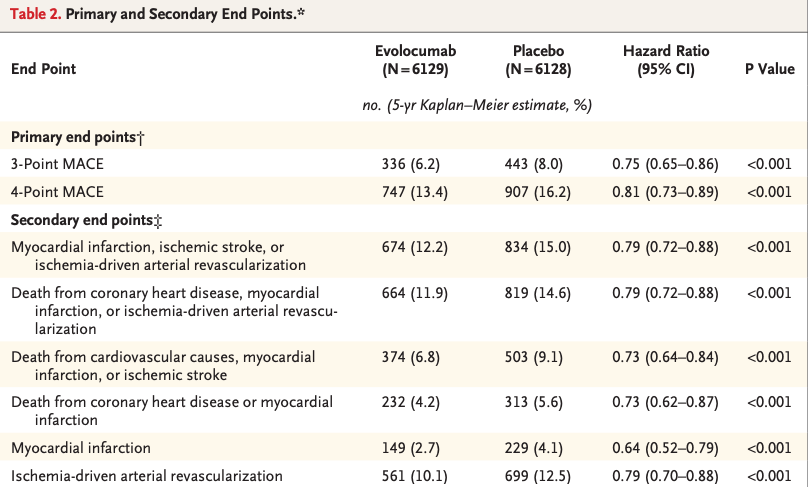Click the evolocumab value 336 (6.2)

pyautogui.click(x=411, y=163)
